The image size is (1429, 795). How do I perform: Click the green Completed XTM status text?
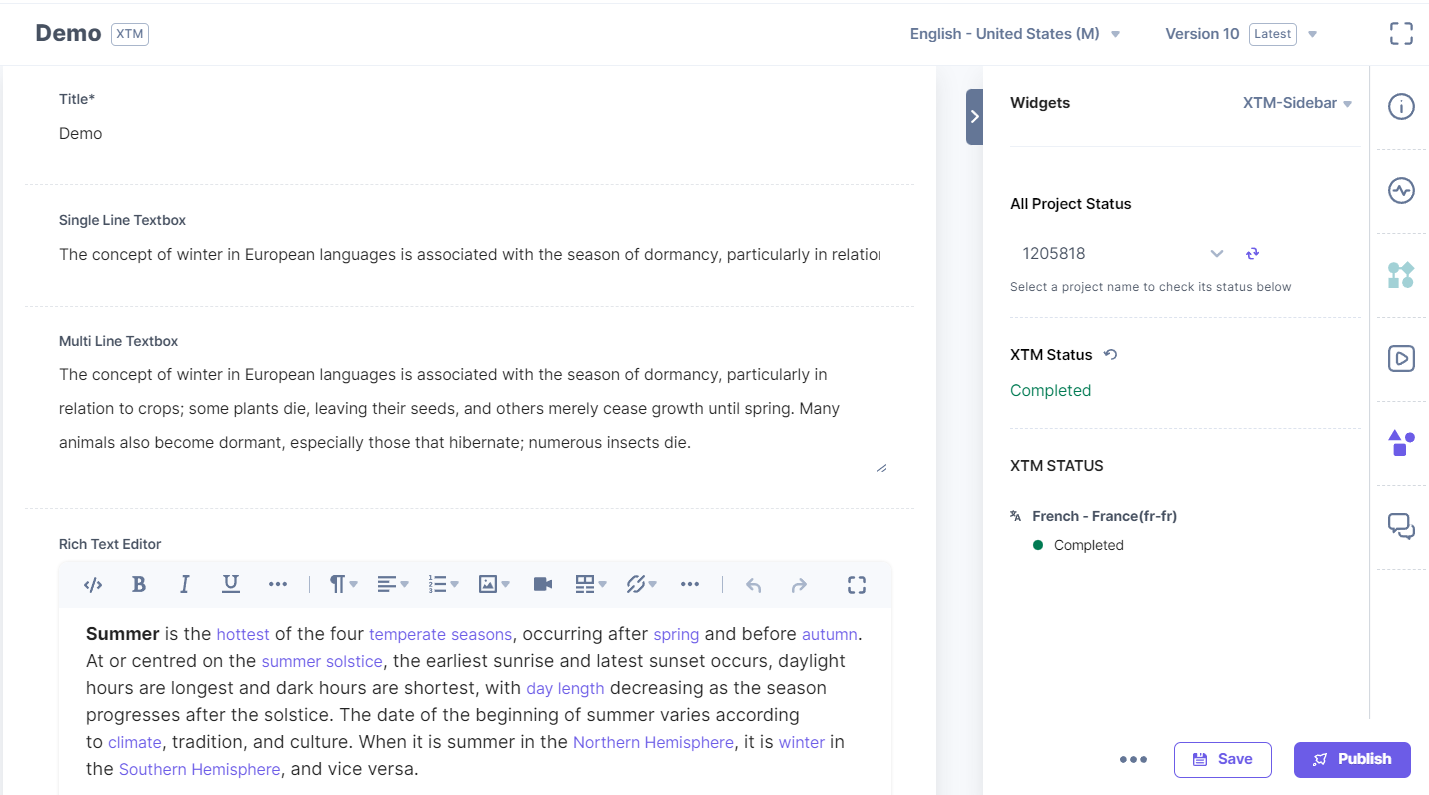tap(1050, 390)
